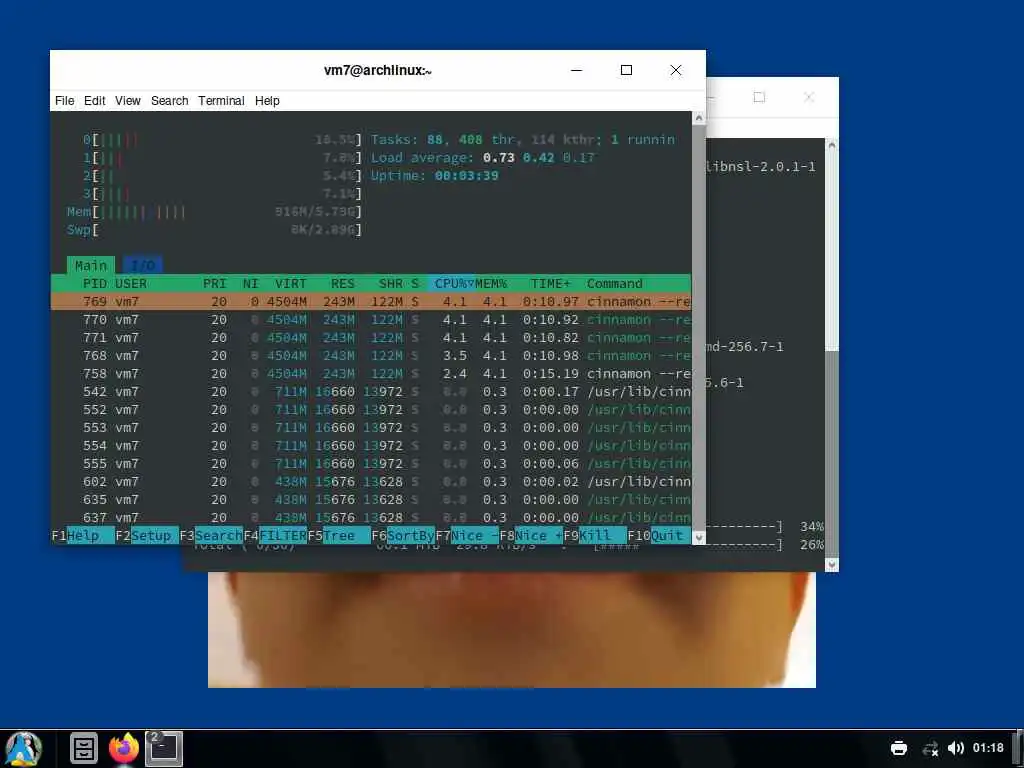
Task: Select process row PID 770
Action: 370,320
